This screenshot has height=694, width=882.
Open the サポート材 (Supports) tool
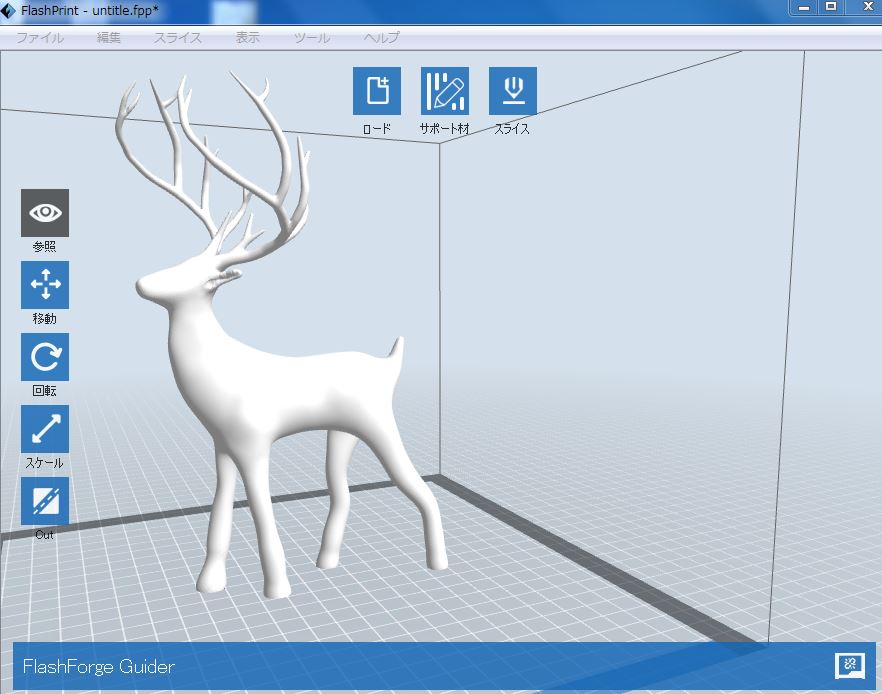pyautogui.click(x=445, y=91)
